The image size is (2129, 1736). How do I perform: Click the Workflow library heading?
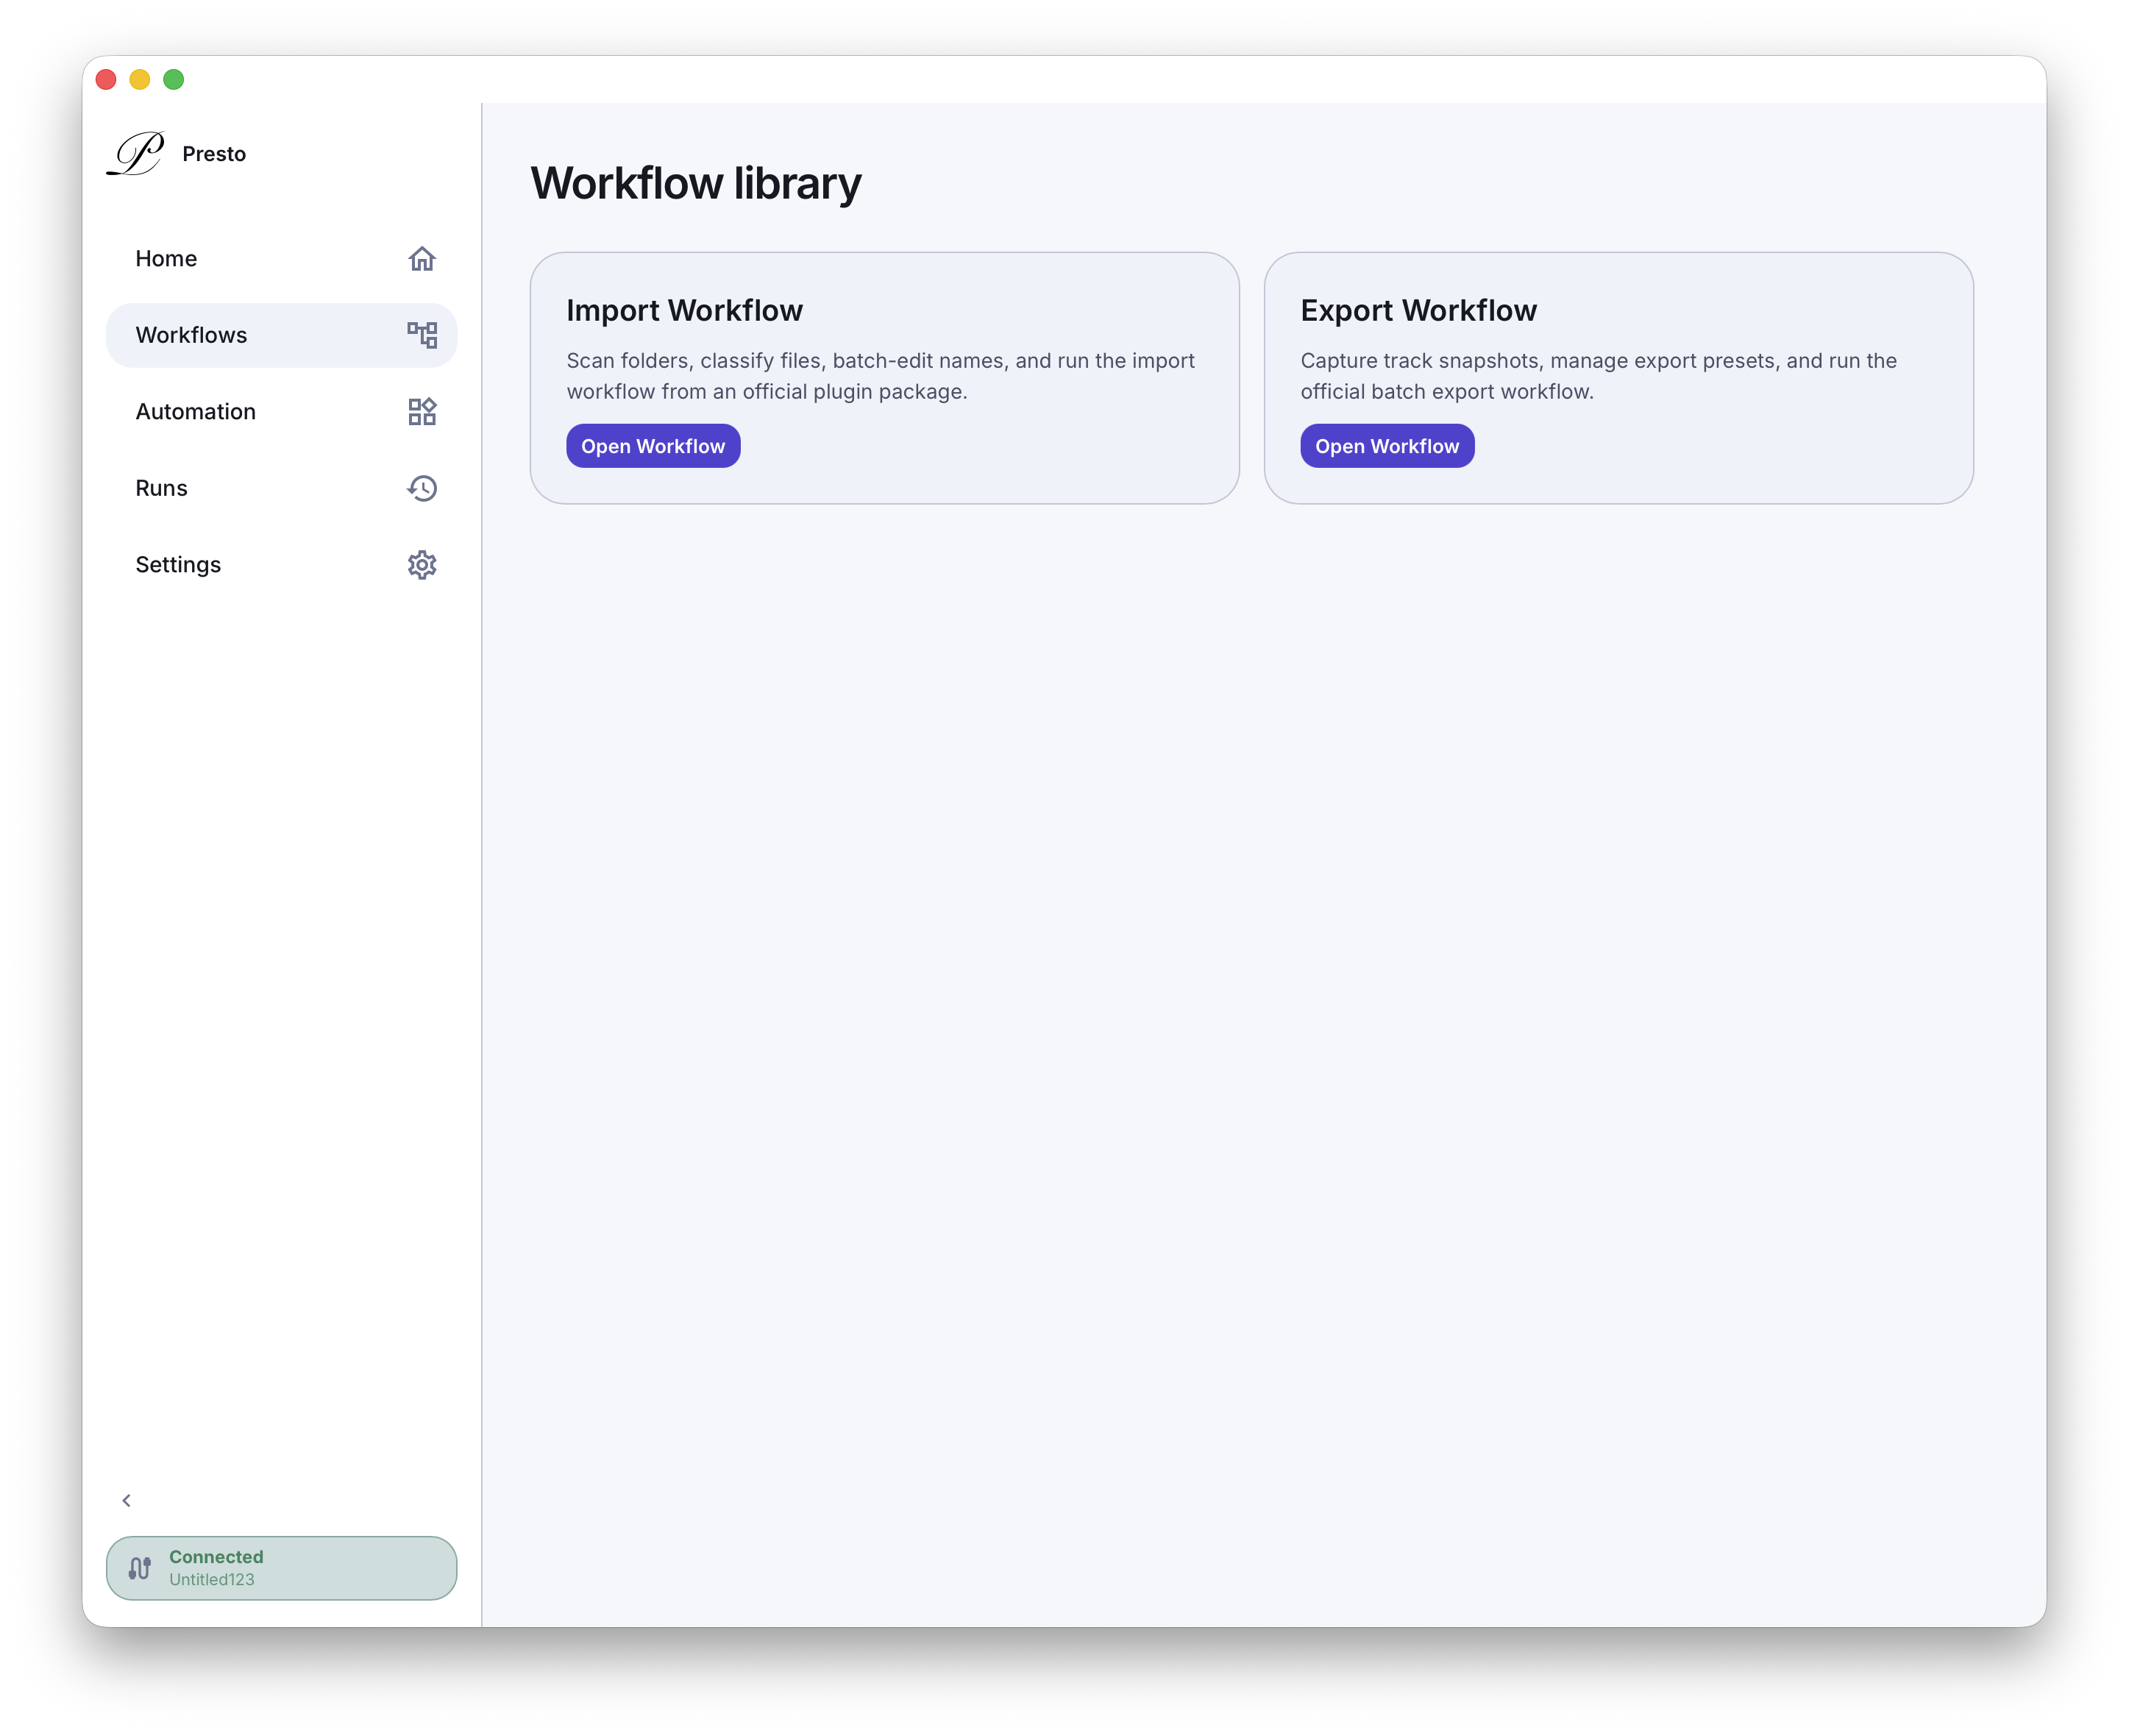[x=697, y=182]
